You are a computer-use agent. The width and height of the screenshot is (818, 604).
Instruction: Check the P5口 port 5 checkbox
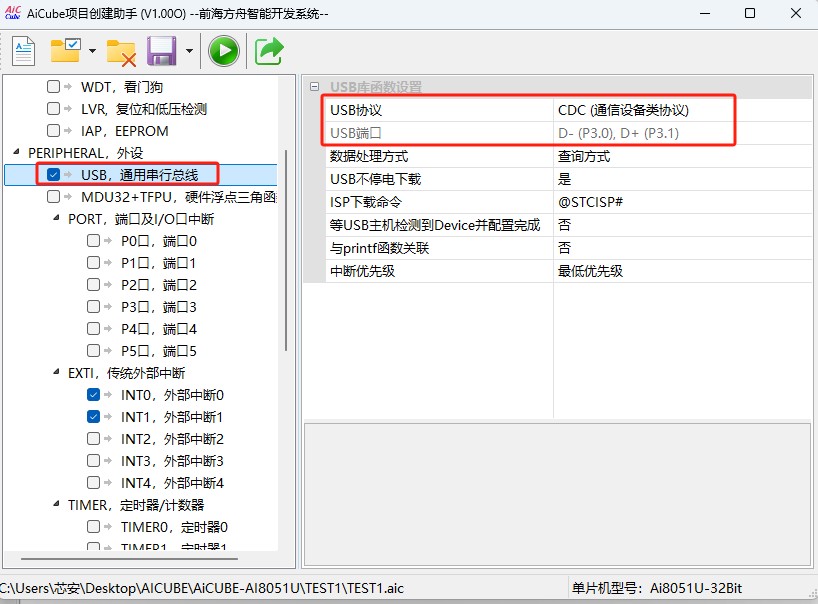tap(93, 350)
